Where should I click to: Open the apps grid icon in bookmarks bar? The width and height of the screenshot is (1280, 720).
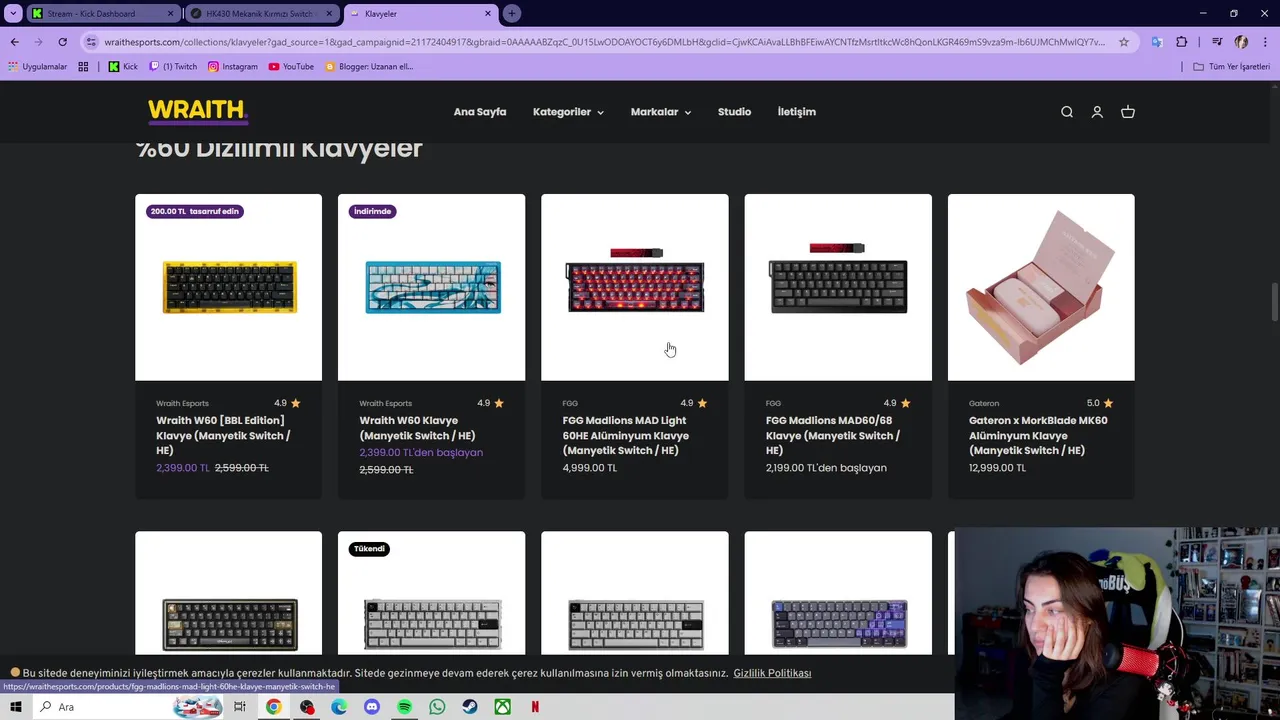point(83,66)
